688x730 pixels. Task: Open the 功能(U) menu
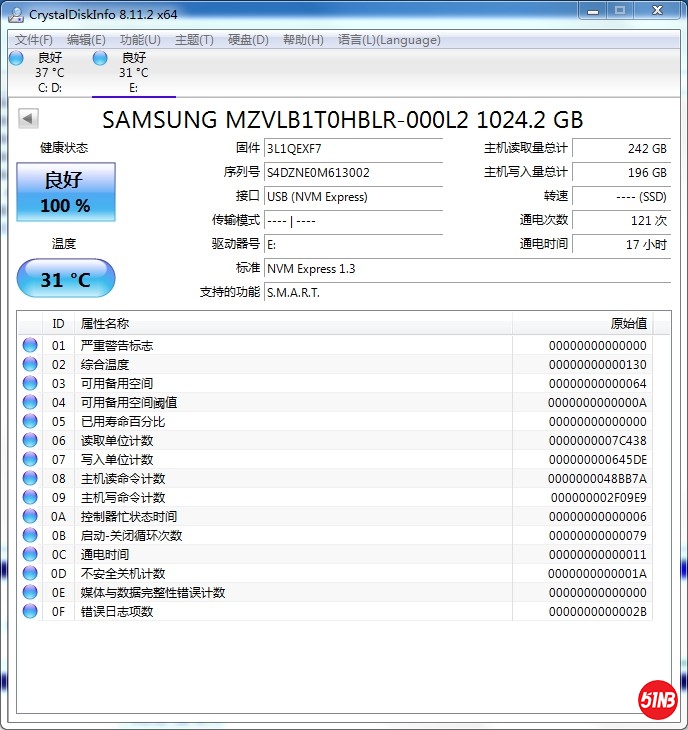140,40
